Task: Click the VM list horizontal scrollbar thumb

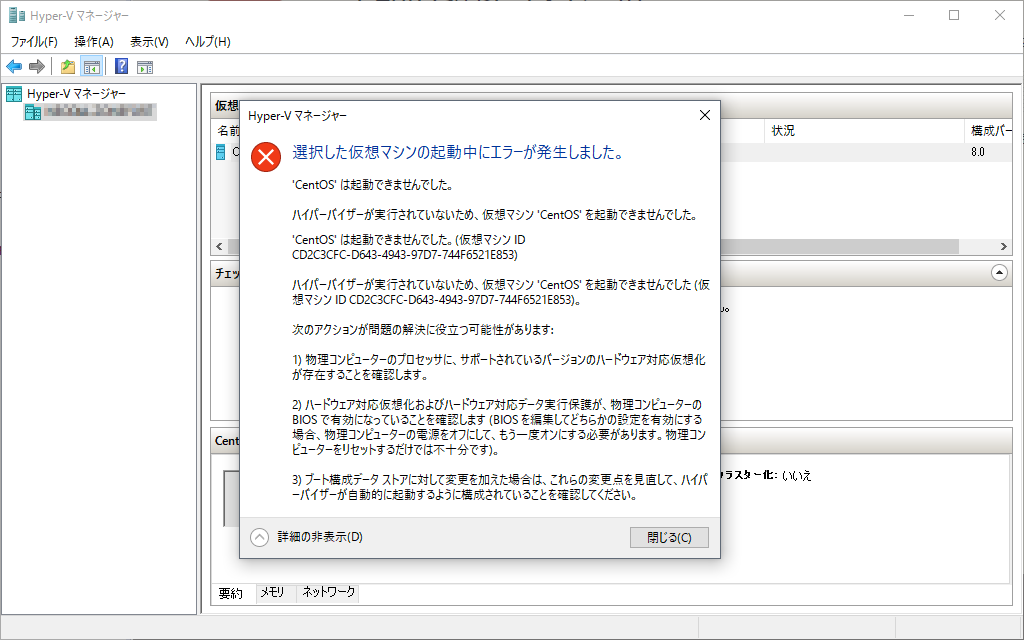Action: 839,247
